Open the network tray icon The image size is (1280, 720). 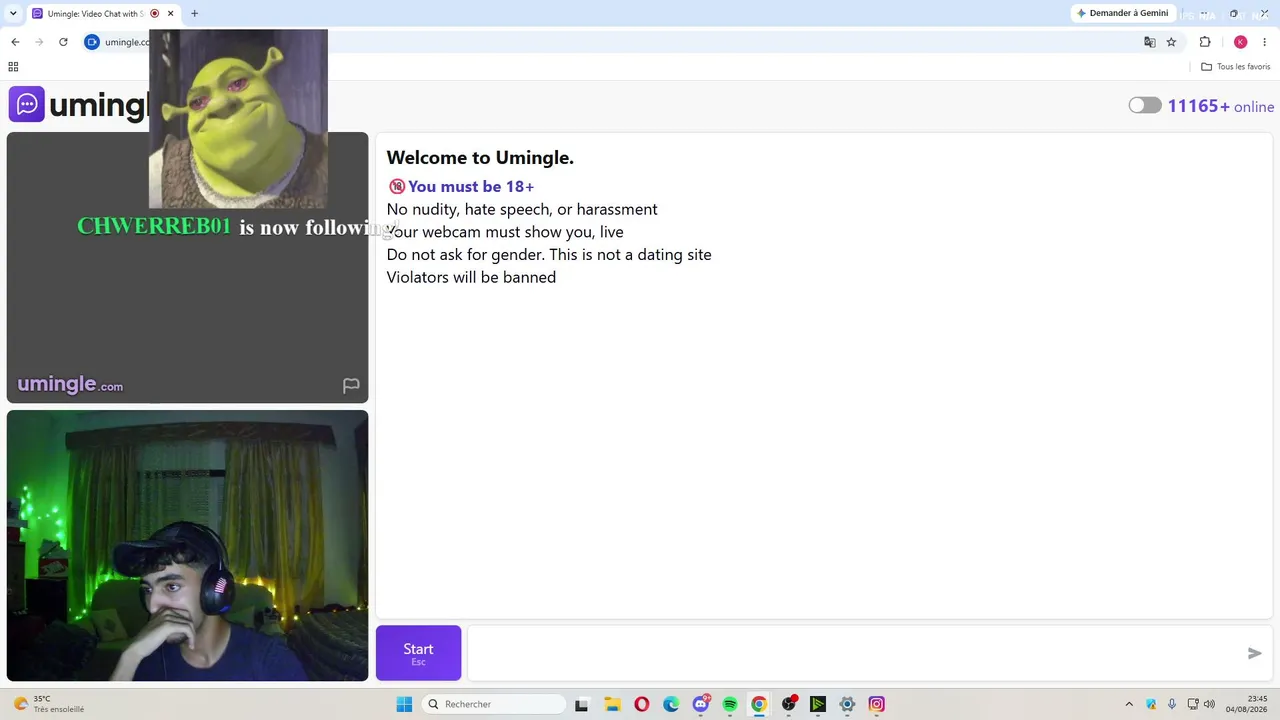point(1192,704)
